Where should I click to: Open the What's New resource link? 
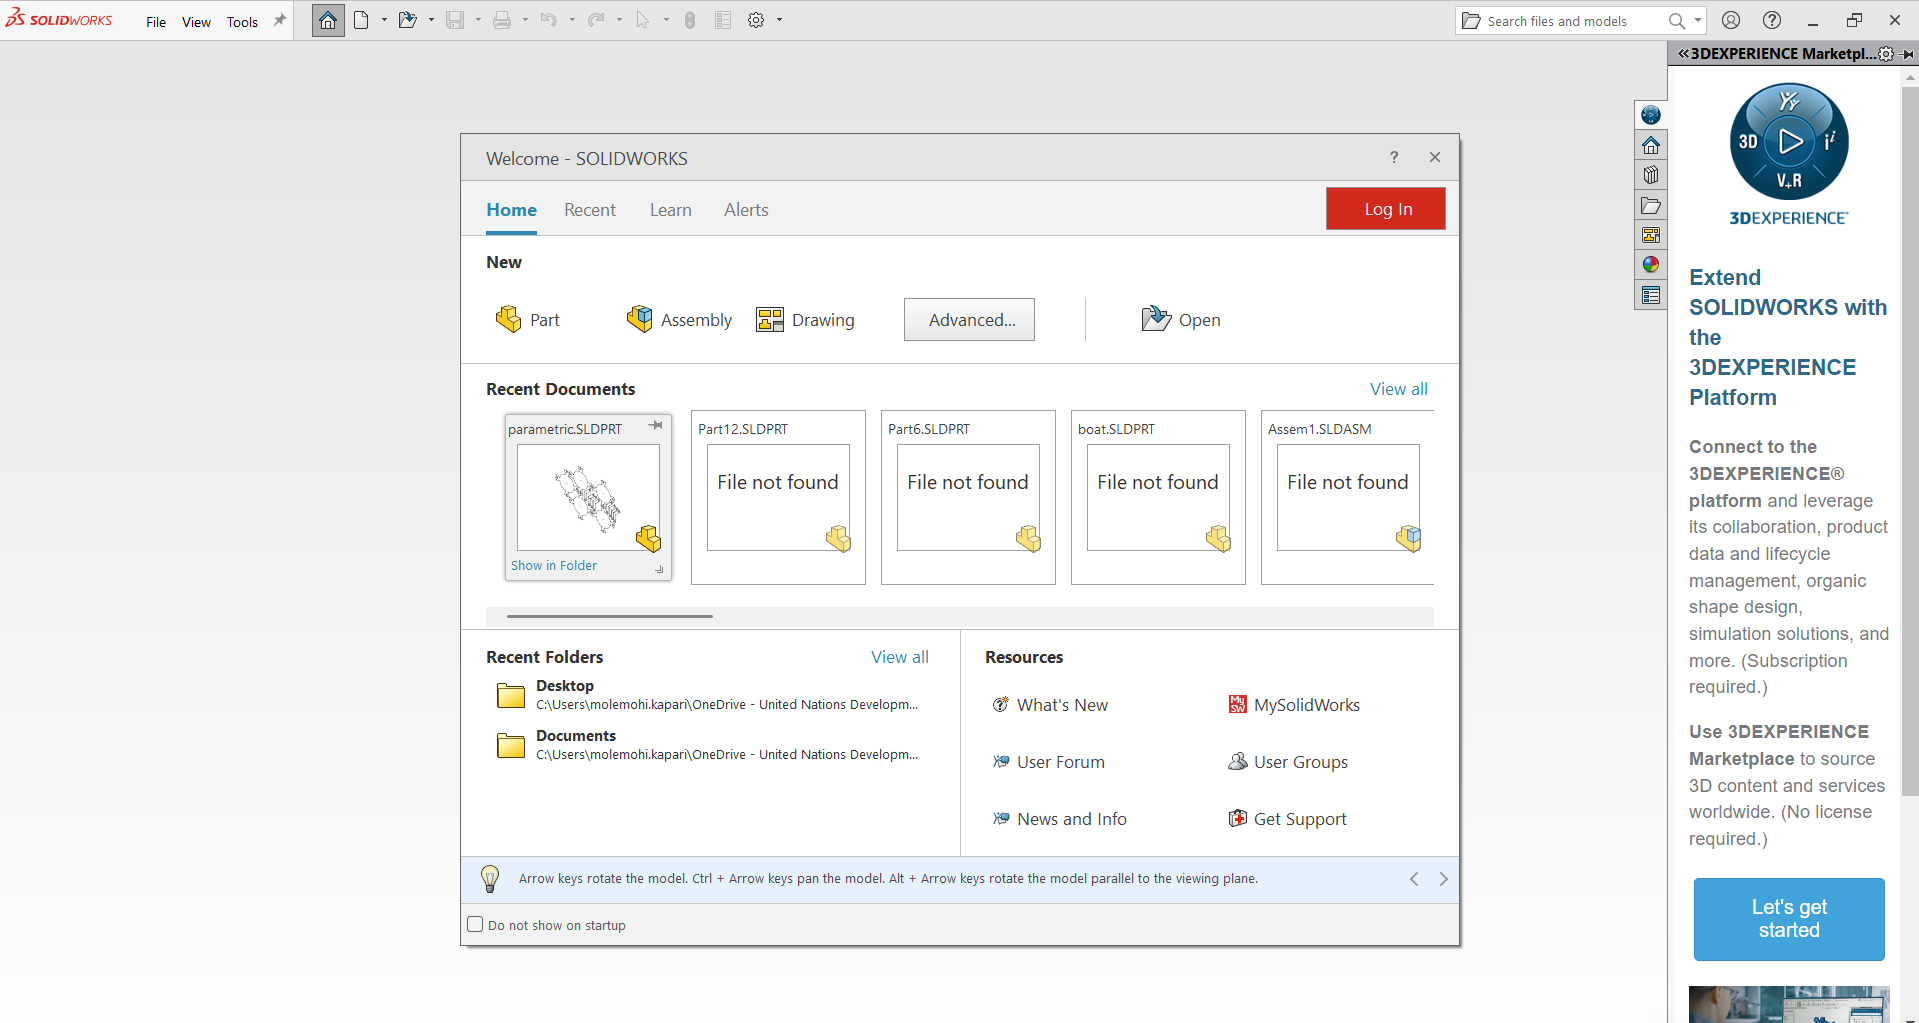point(1050,705)
